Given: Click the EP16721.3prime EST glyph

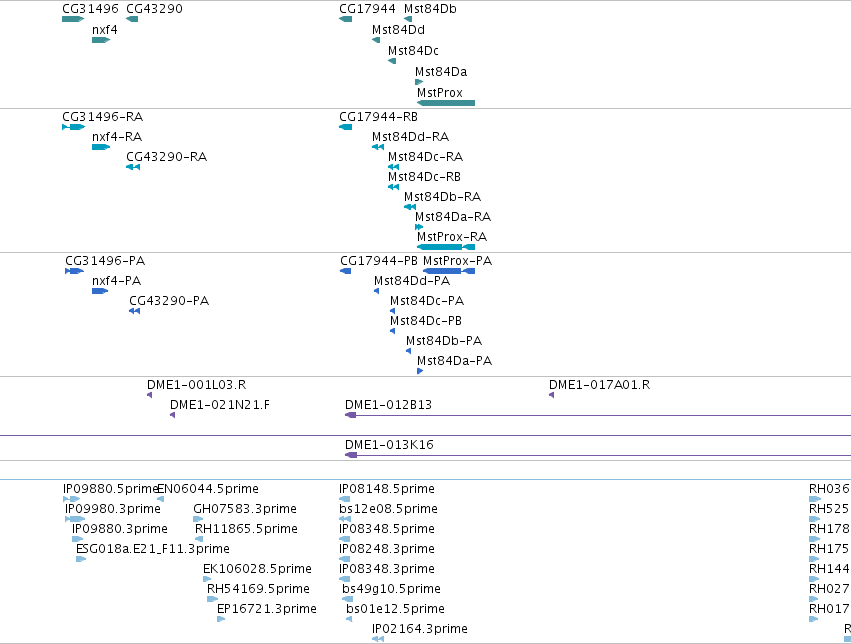Looking at the screenshot, I should coord(221,620).
